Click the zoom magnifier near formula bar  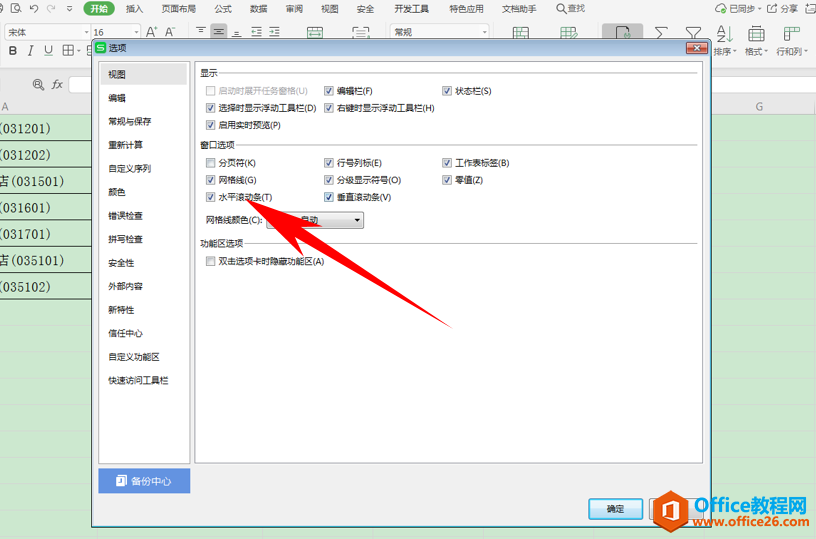coord(38,84)
